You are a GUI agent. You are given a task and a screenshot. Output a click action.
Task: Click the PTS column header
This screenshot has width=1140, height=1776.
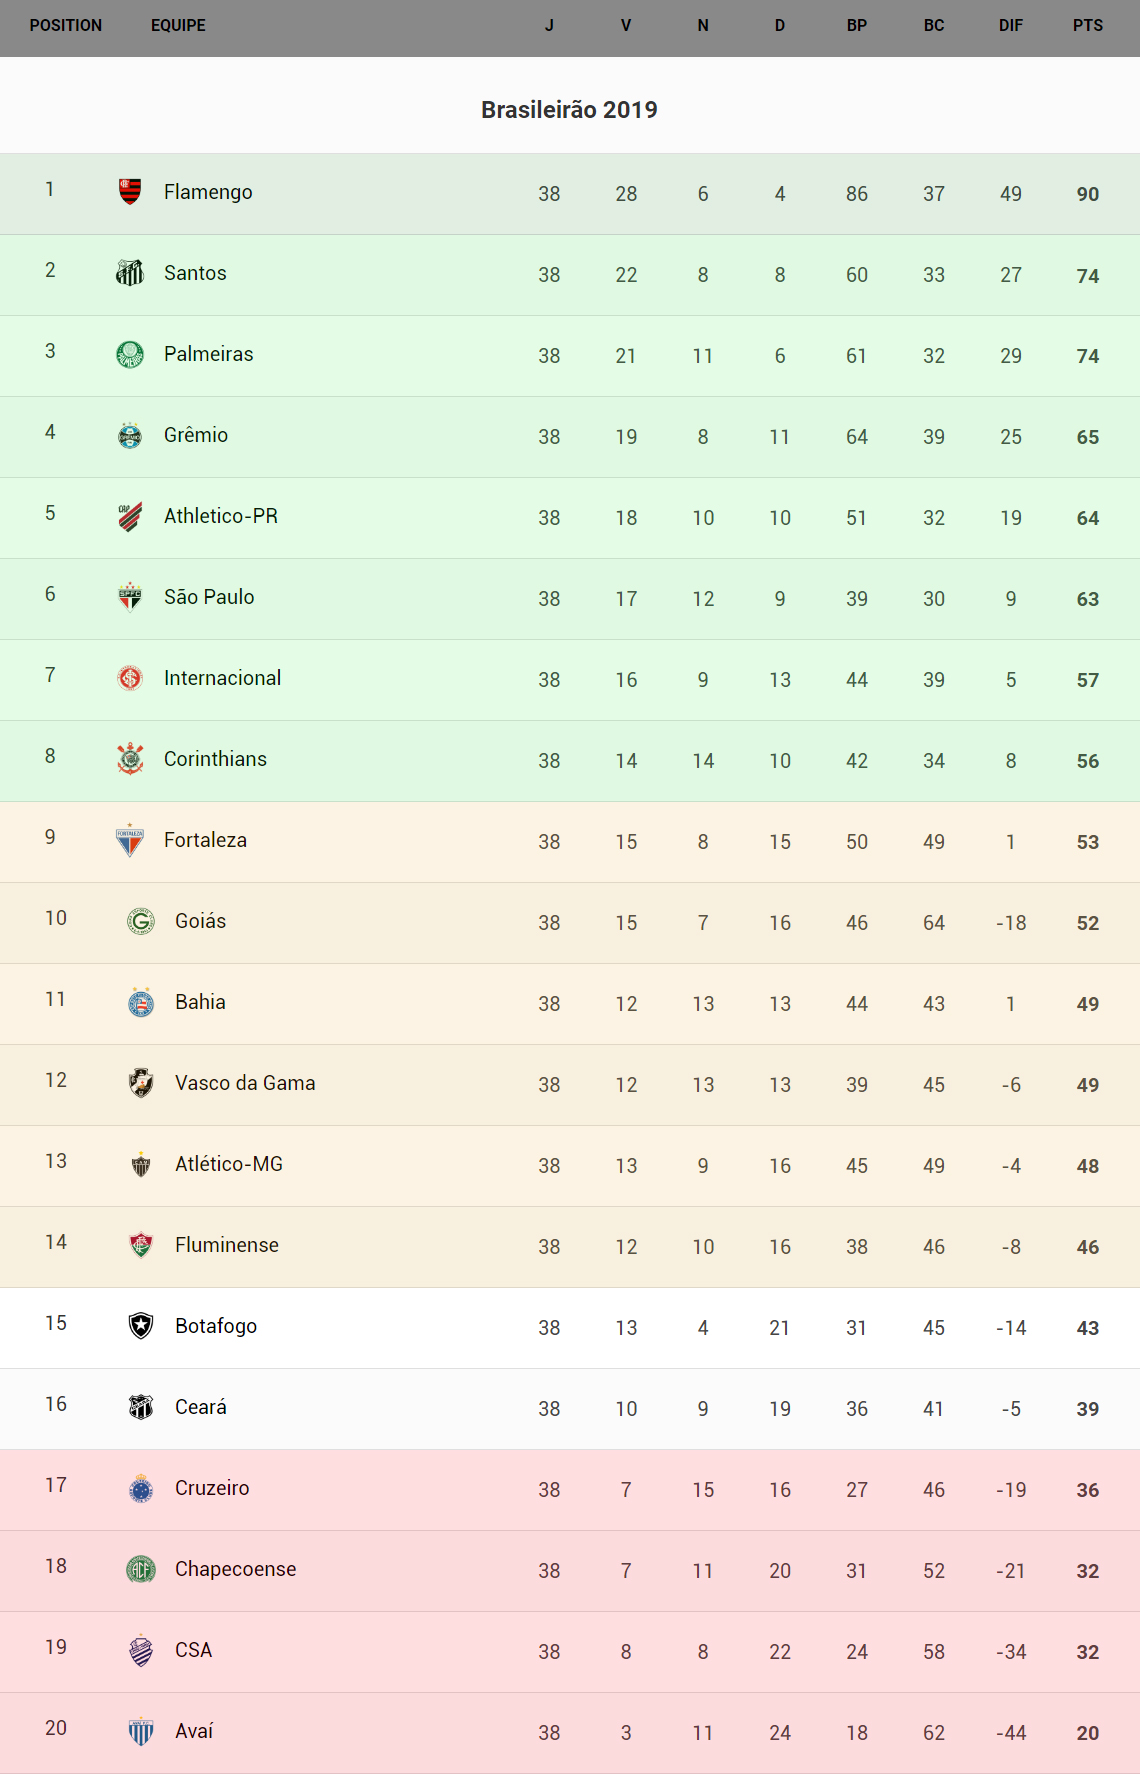tap(1088, 25)
